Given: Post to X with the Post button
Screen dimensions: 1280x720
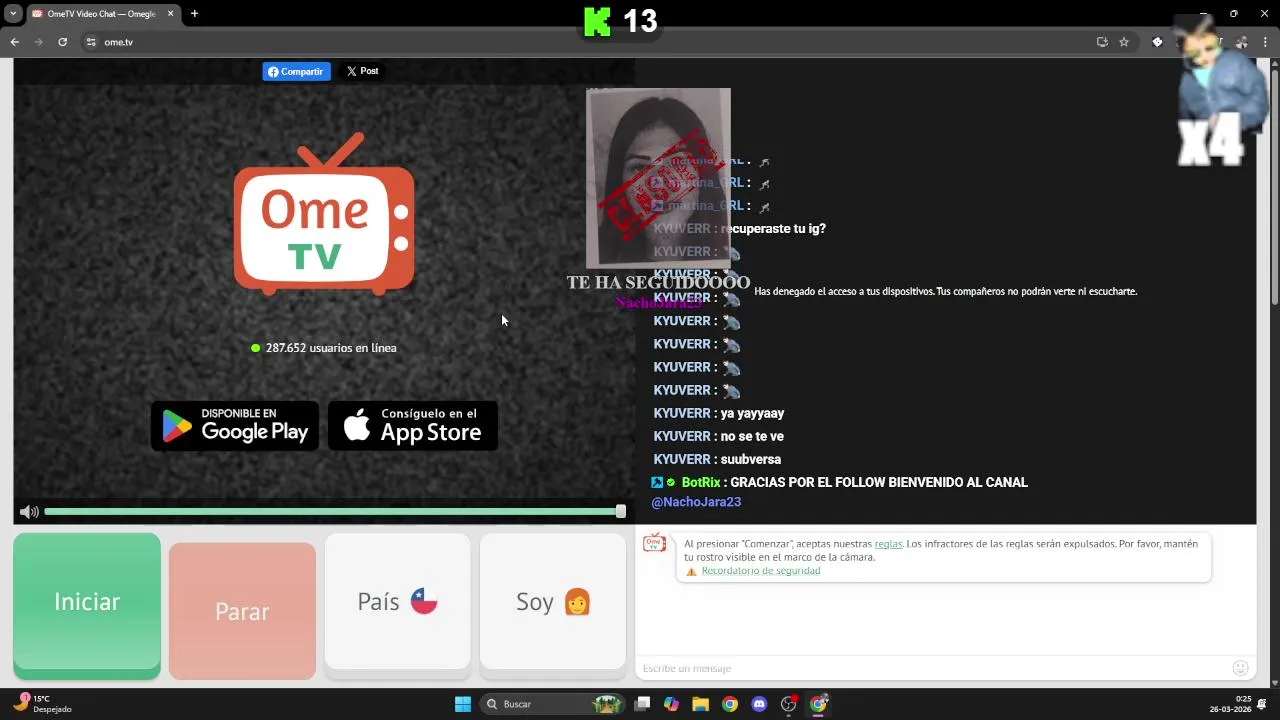Looking at the screenshot, I should (362, 71).
